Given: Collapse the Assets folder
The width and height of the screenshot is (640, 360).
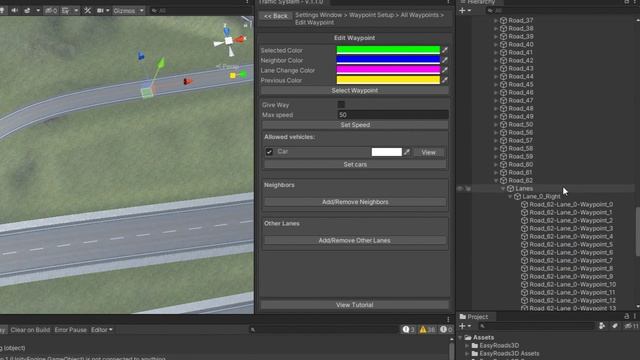Looking at the screenshot, I should [x=461, y=338].
